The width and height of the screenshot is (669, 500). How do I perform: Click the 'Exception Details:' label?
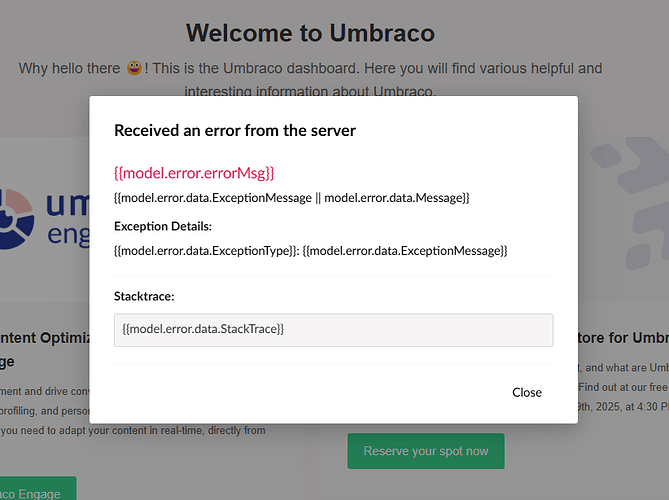click(x=163, y=226)
